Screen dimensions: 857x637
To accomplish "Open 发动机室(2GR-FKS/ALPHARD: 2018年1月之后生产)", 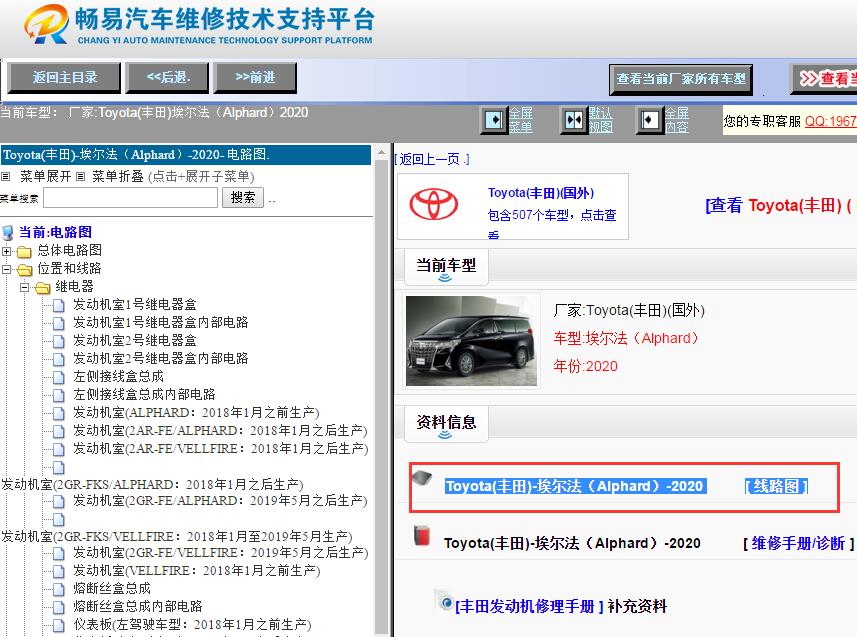I will click(x=152, y=484).
